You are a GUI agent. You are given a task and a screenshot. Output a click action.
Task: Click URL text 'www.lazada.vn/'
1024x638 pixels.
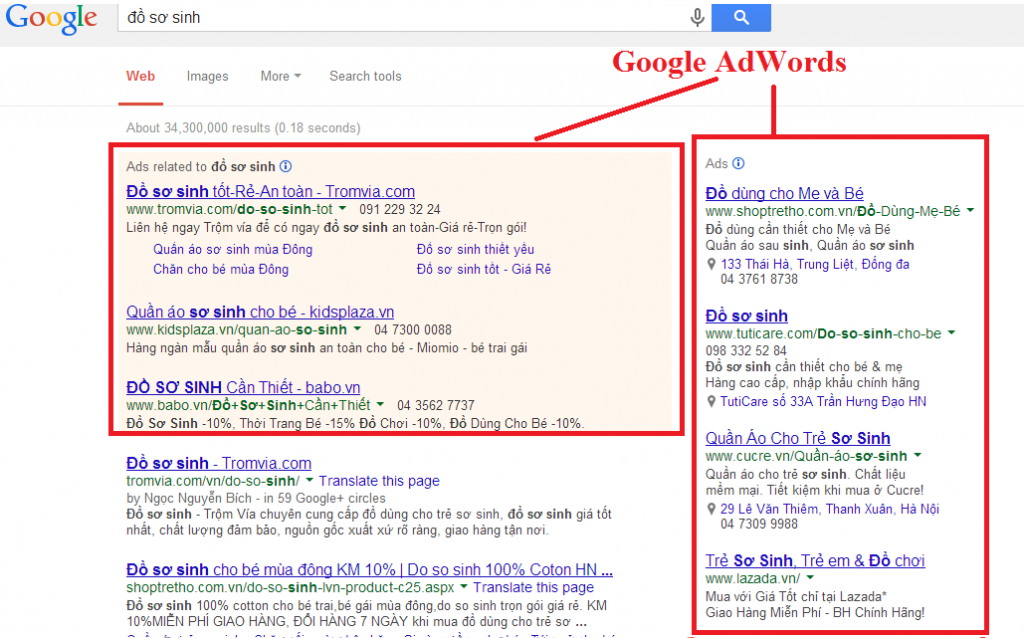click(x=752, y=579)
